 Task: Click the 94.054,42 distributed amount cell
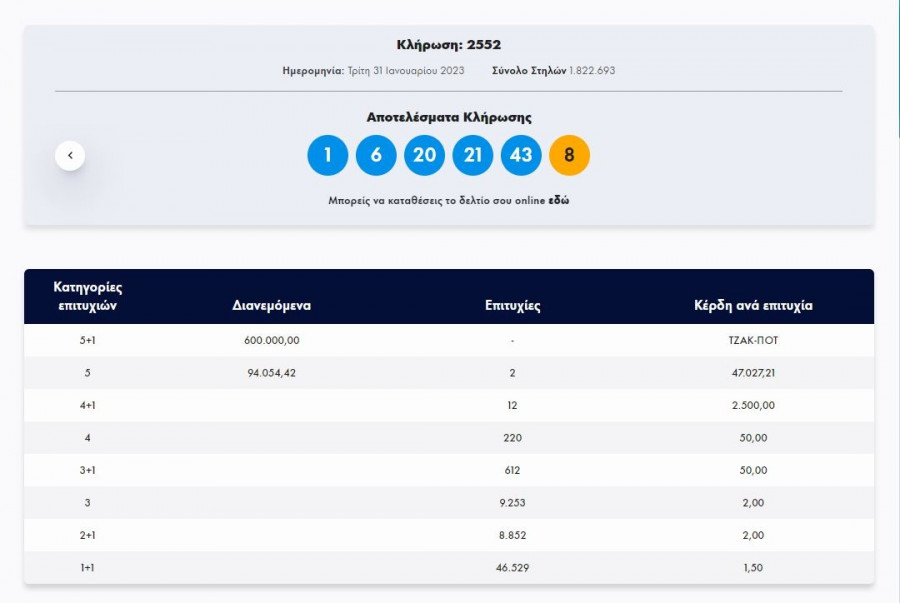[x=271, y=373]
